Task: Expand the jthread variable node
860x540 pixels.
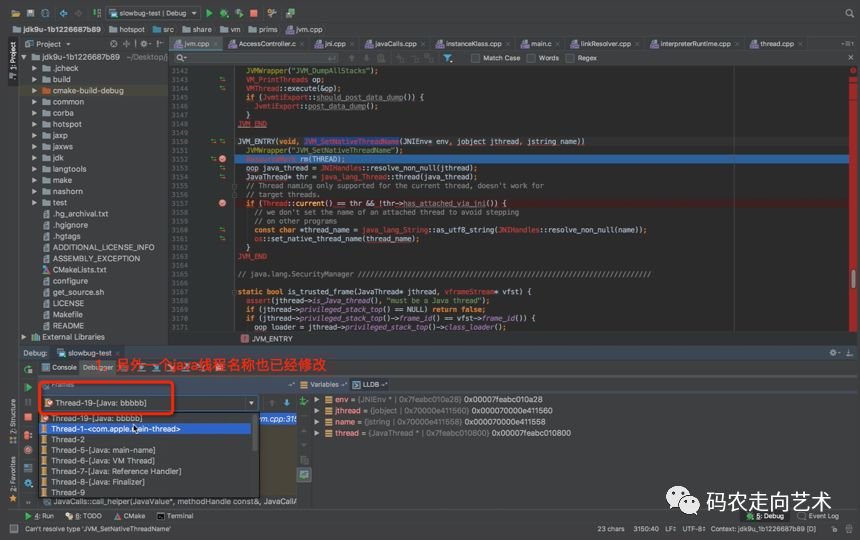Action: pos(316,411)
